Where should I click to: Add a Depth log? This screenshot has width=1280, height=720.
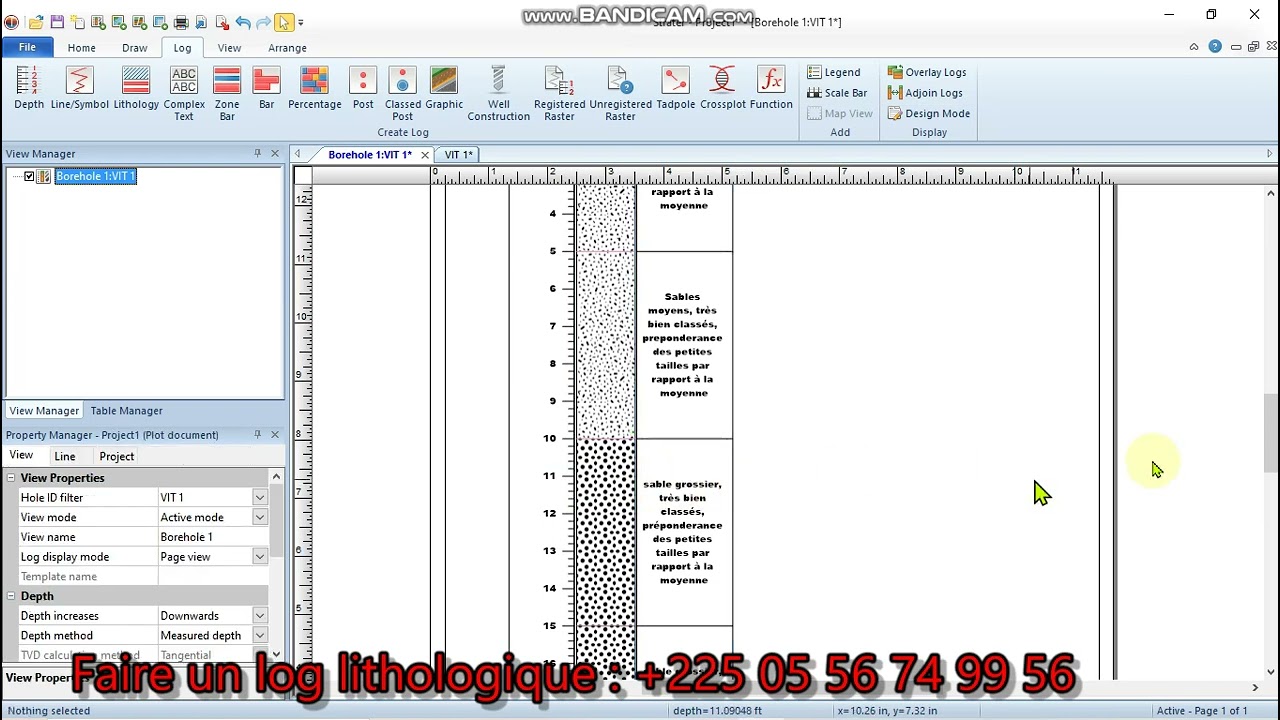[x=29, y=88]
